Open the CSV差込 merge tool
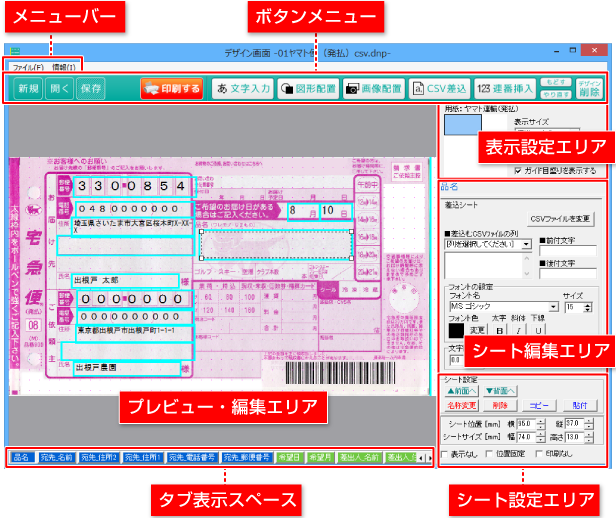Screen dimensions: 616x518 click(x=440, y=89)
